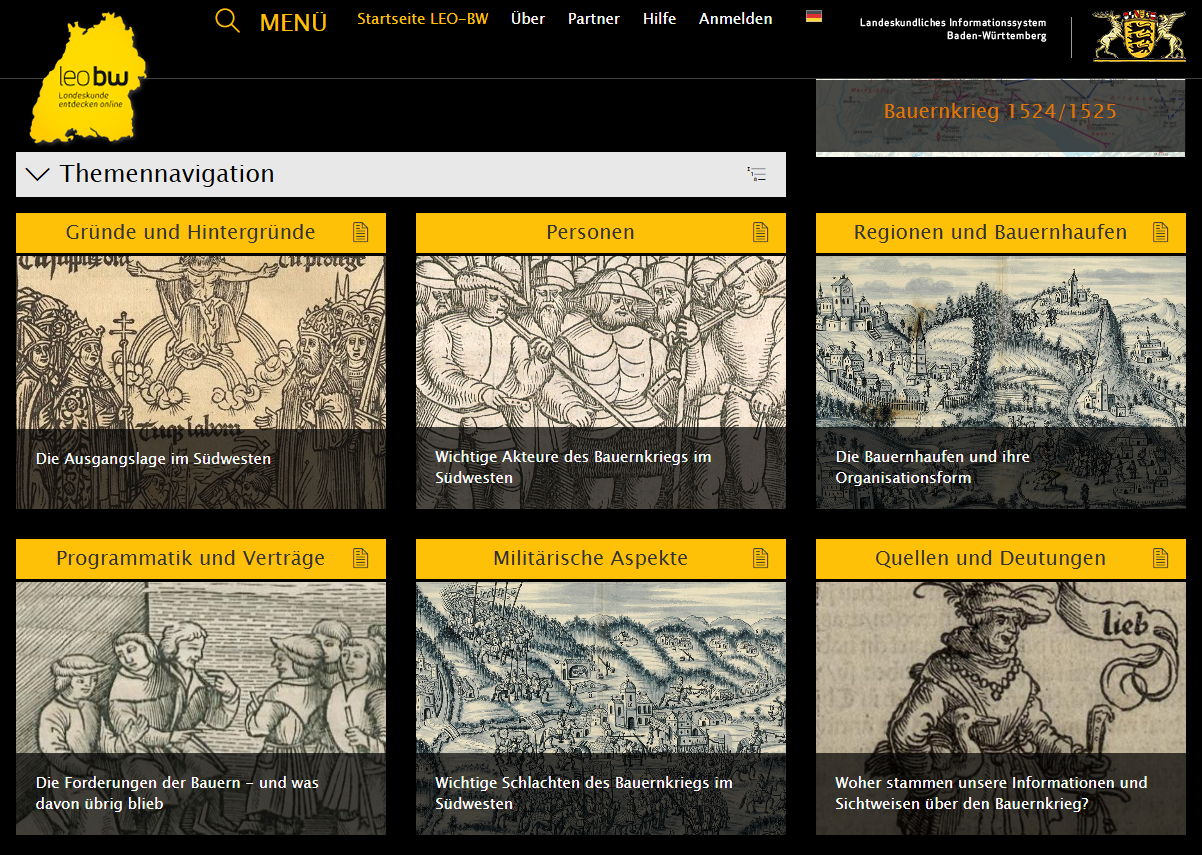Click caption Die Bauernhaufen und ihre Organisationsform
Screen dimensions: 1202x855
[933, 467]
